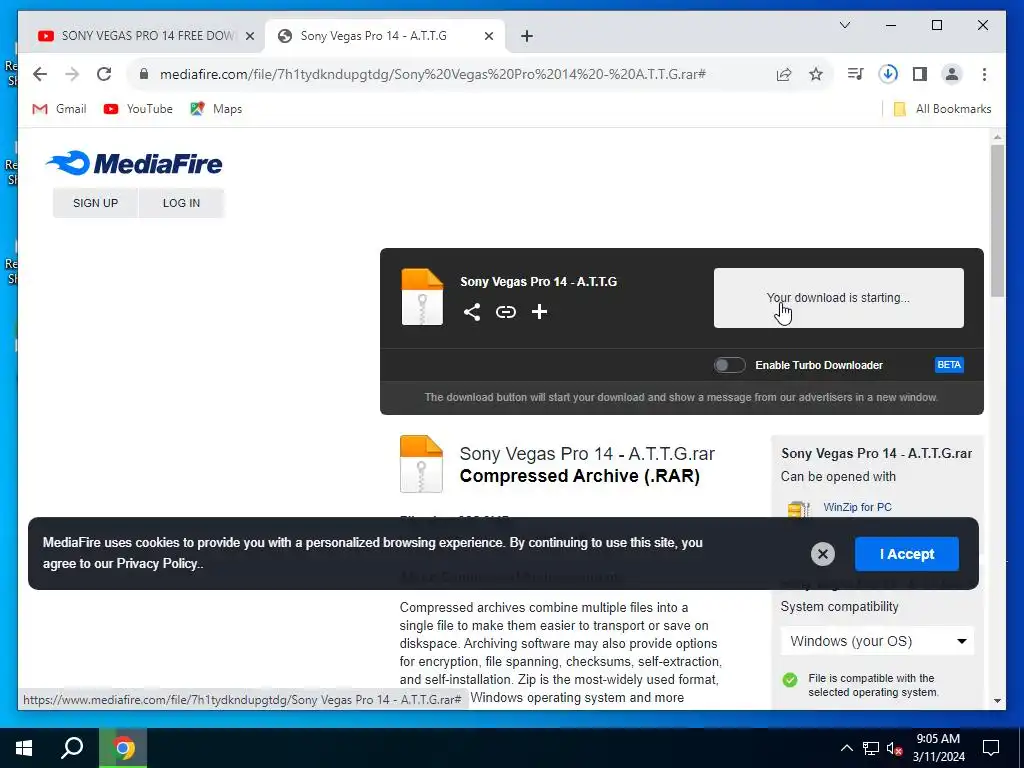This screenshot has height=768, width=1024.
Task: Go back to previous page
Action: 40,74
